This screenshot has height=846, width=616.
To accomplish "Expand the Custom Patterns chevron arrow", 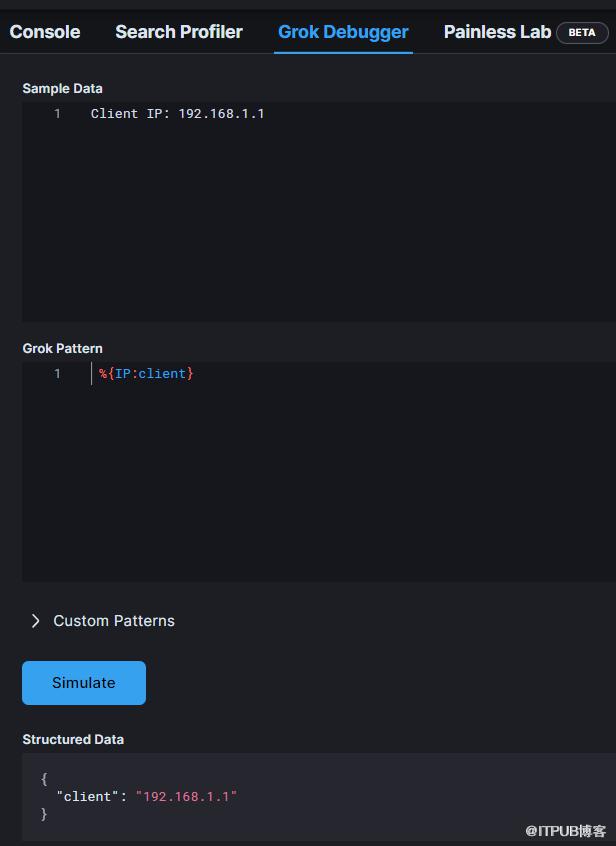I will click(x=36, y=621).
